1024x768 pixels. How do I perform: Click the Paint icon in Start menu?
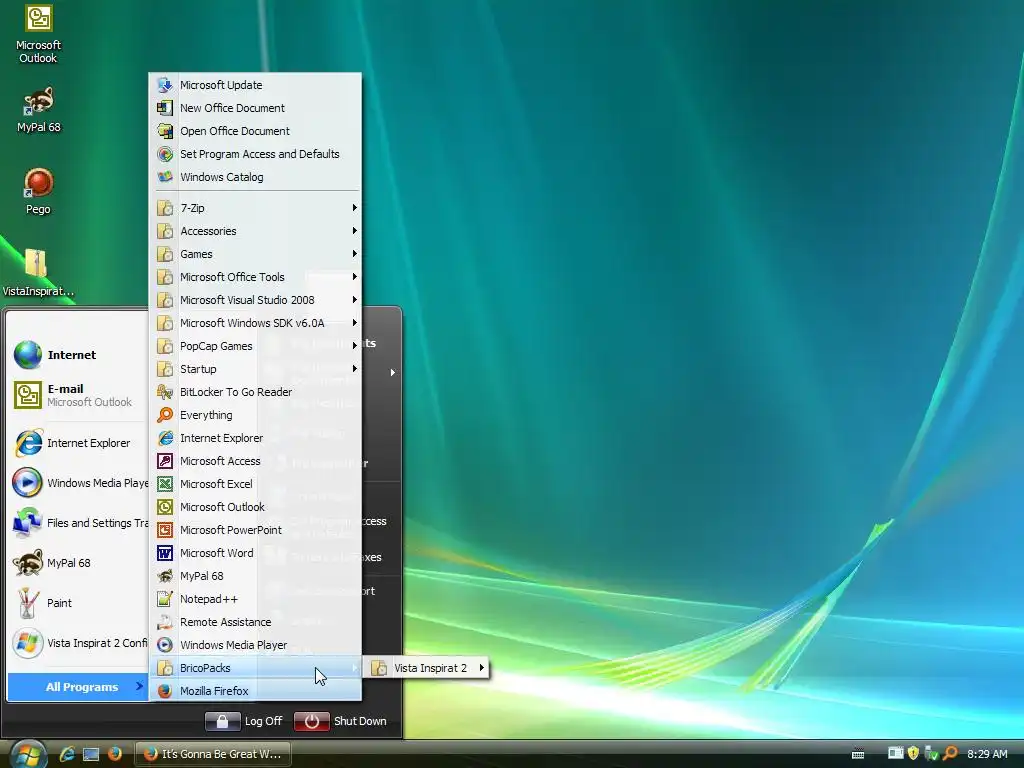tap(27, 603)
